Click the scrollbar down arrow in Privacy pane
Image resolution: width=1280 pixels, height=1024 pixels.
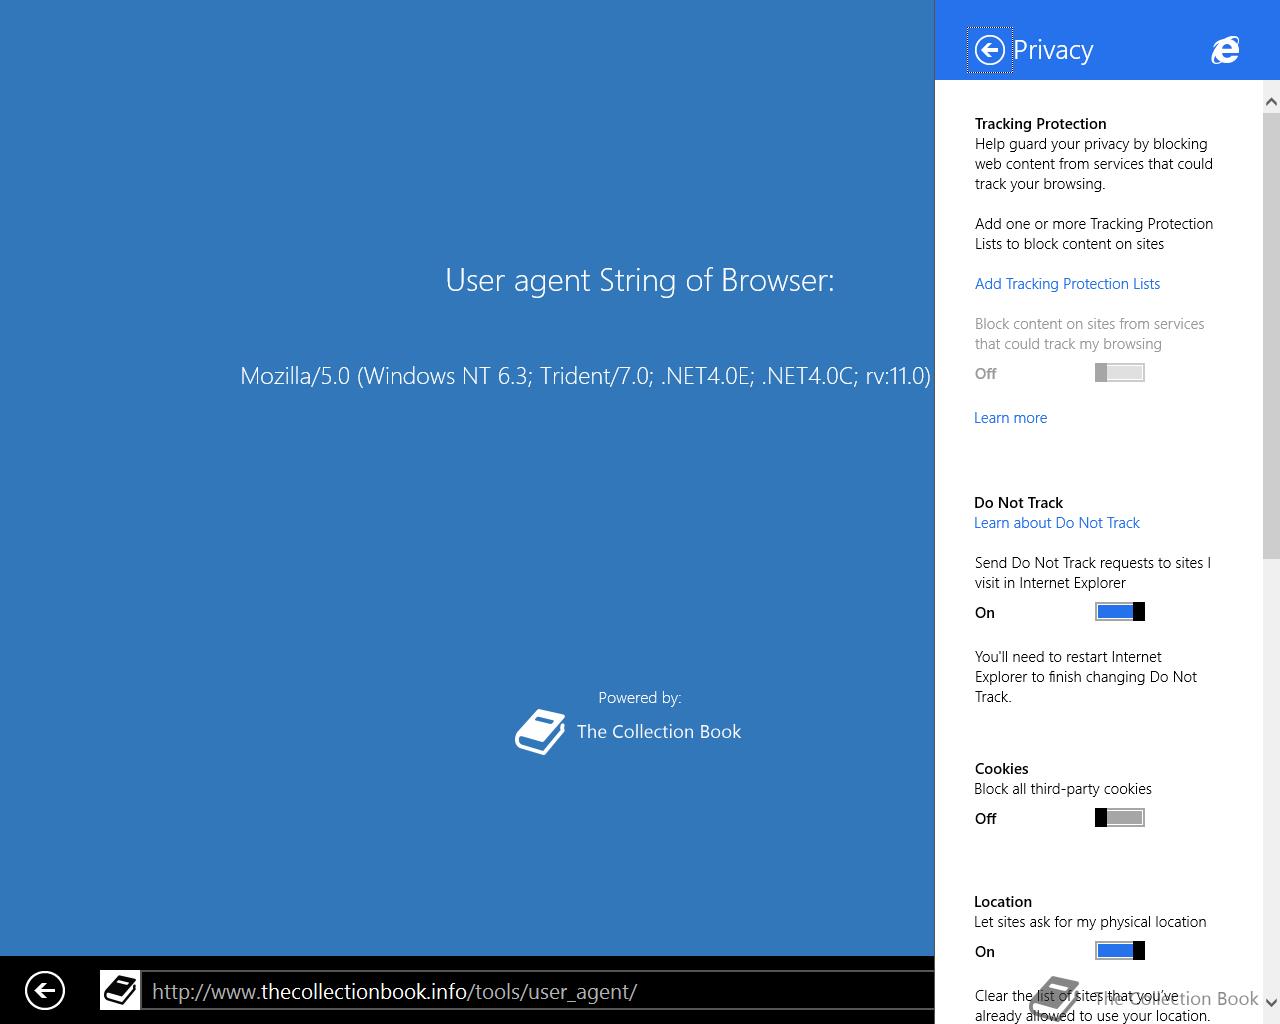[1271, 1002]
